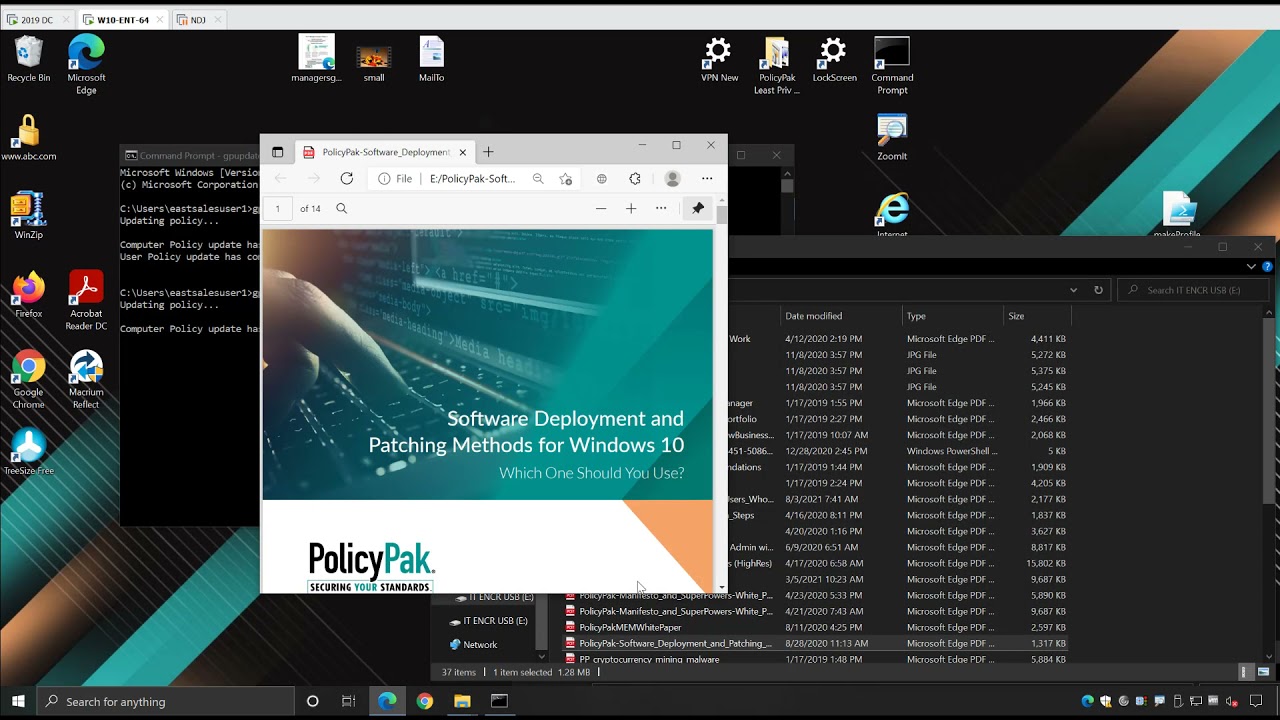1280x720 pixels.
Task: Open PolicyPak Least Priv desktop shortcut
Action: 777,66
